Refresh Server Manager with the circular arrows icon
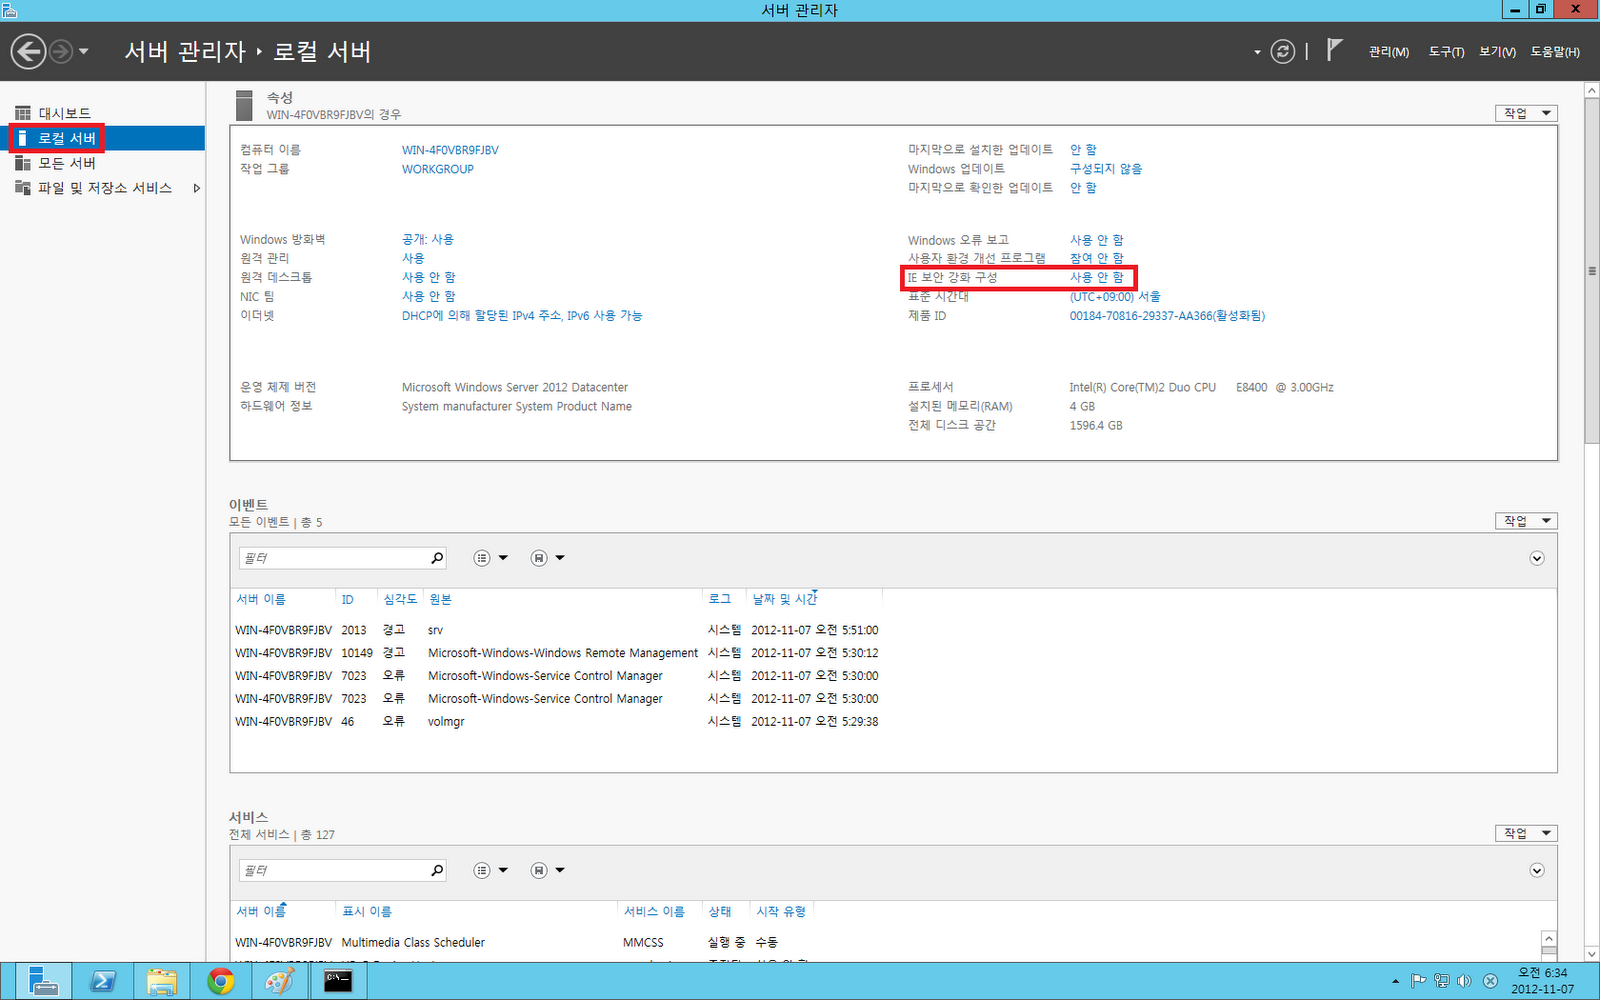The height and width of the screenshot is (1000, 1600). [1282, 51]
